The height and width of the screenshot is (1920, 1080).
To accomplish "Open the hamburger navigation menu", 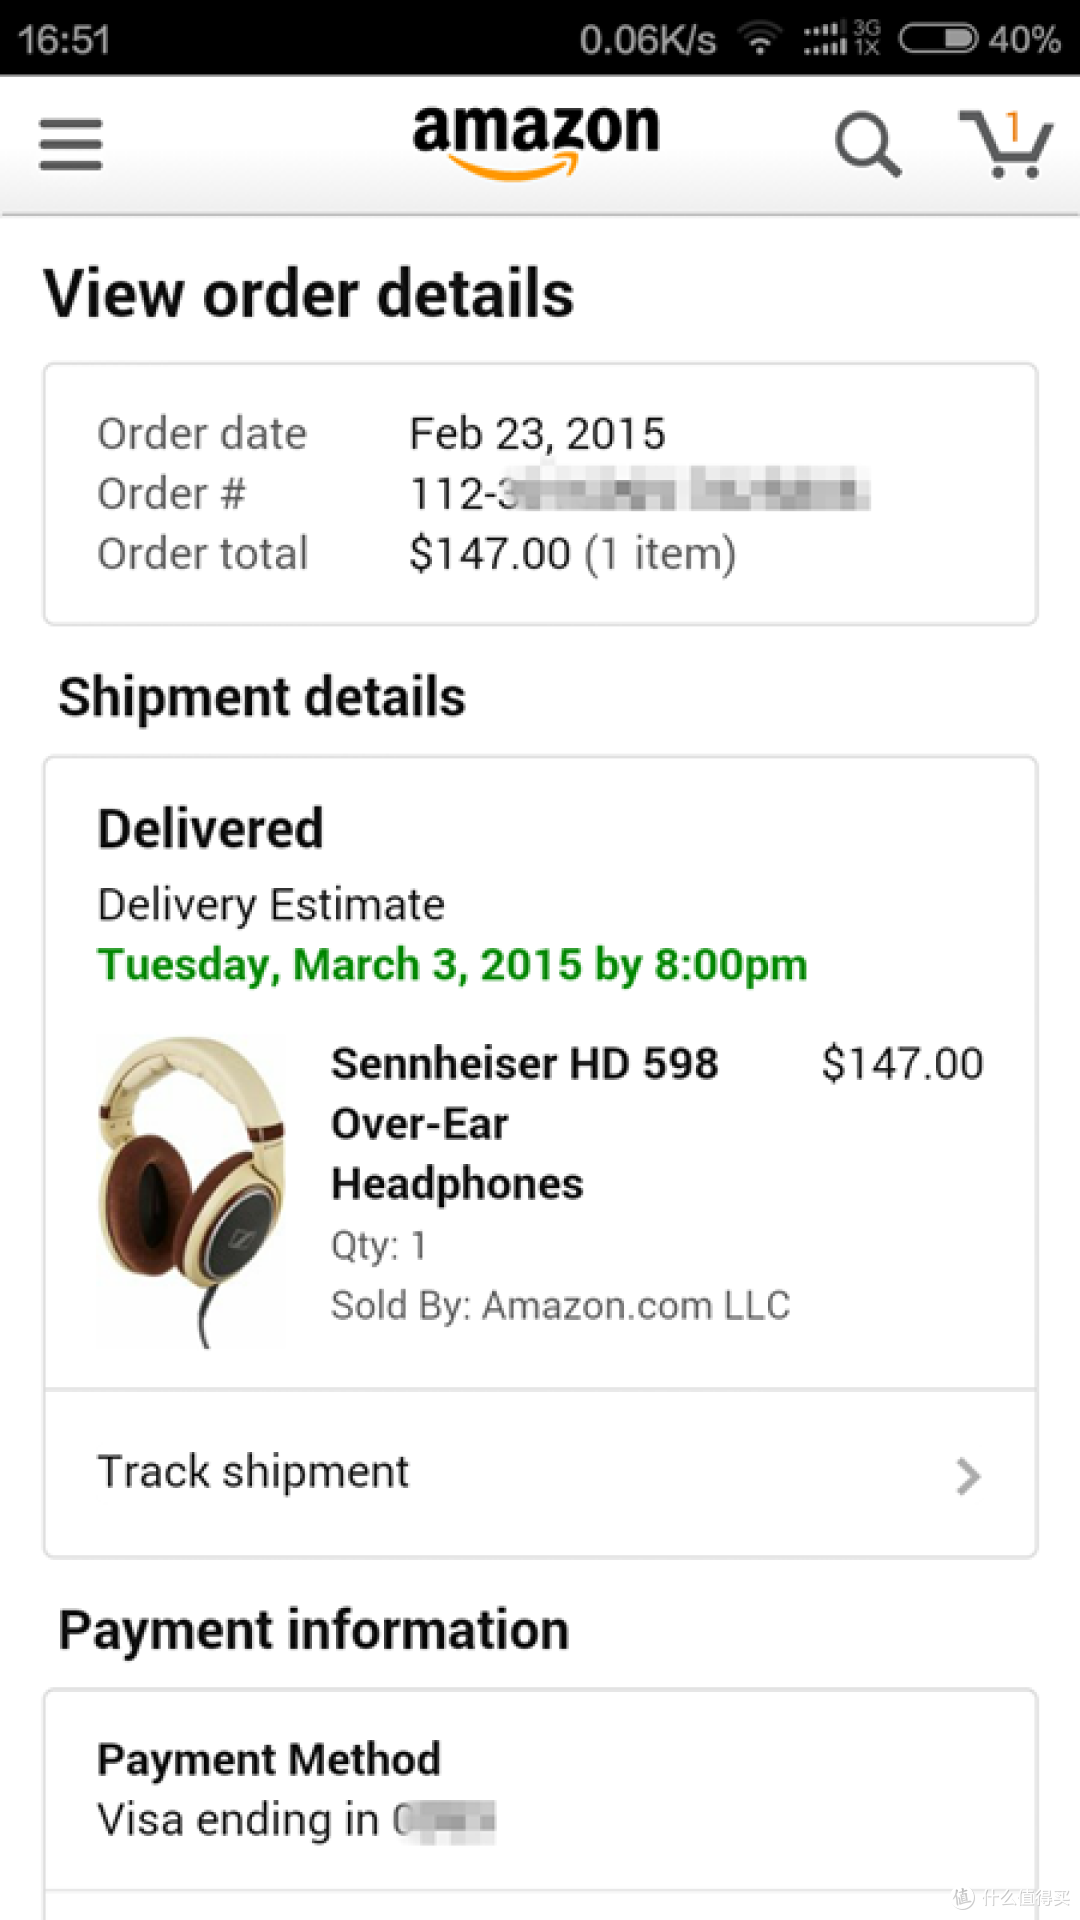I will coord(71,145).
